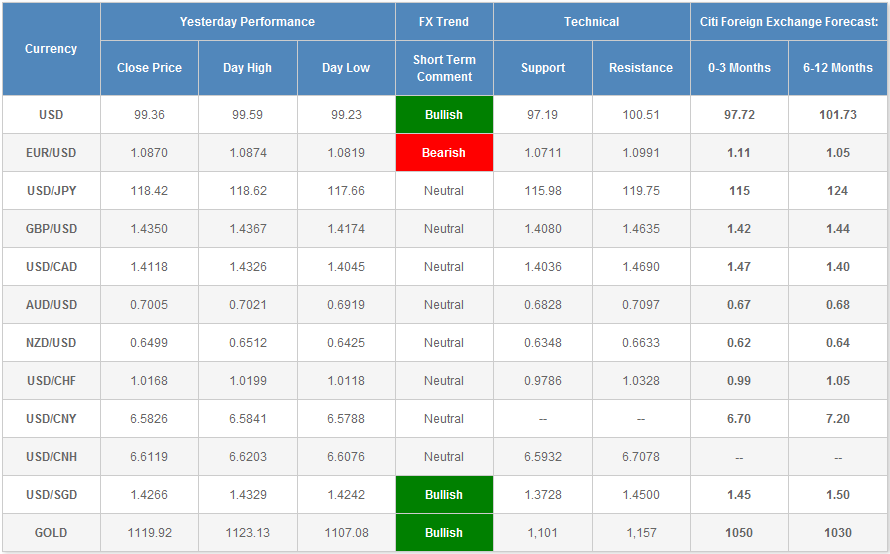Select the GOLD row label
The image size is (890, 554).
(x=51, y=533)
